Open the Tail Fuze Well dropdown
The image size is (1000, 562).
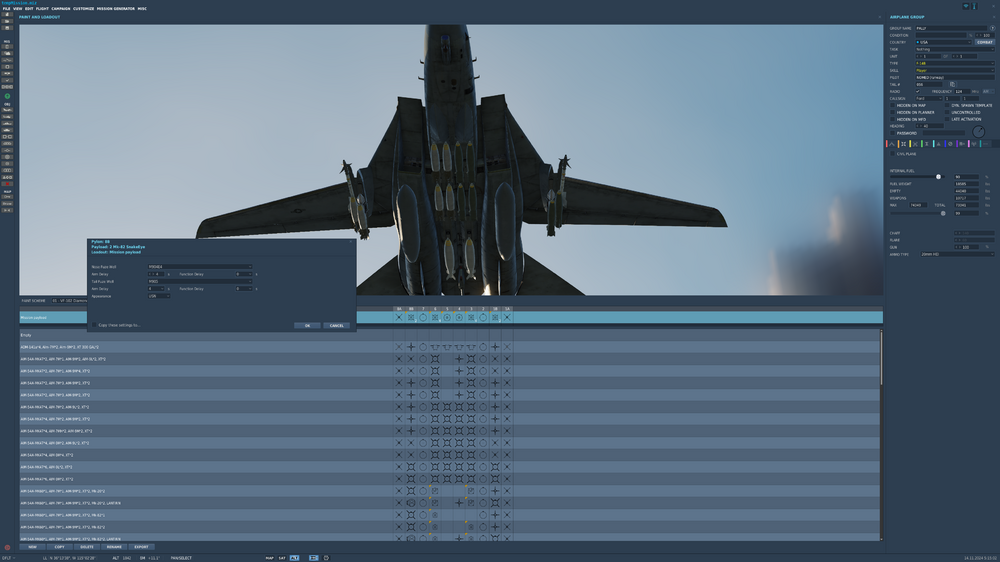click(x=200, y=281)
